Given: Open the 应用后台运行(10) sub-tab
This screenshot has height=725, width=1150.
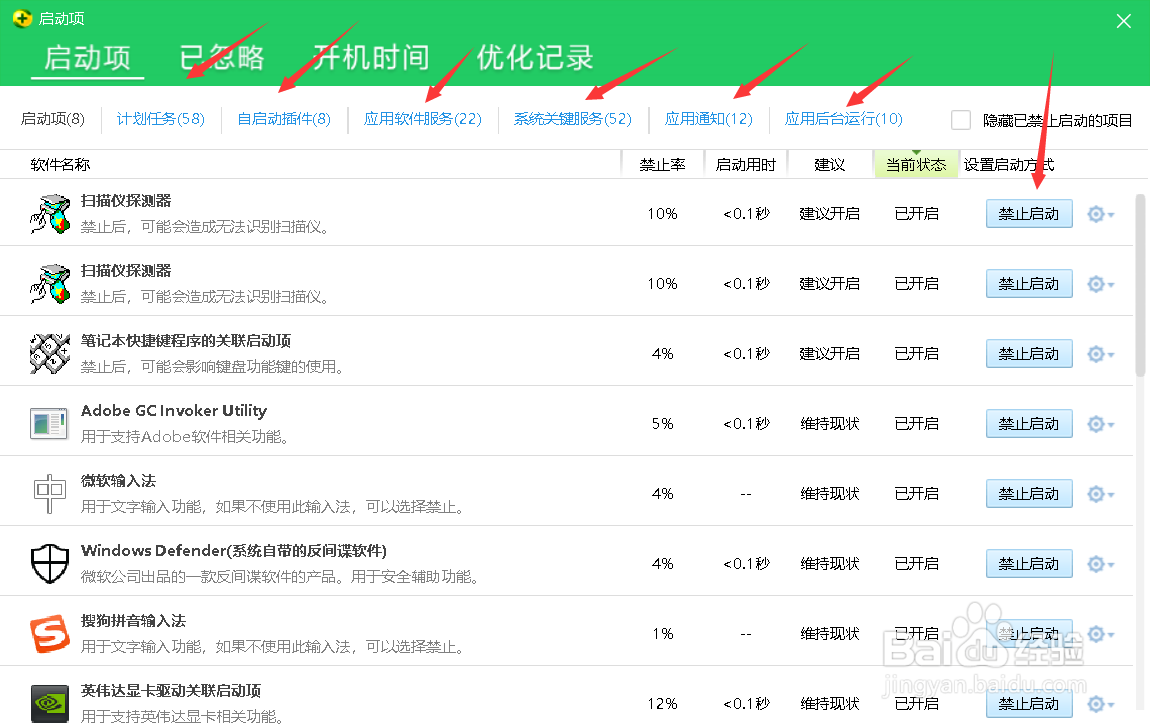Looking at the screenshot, I should (843, 119).
